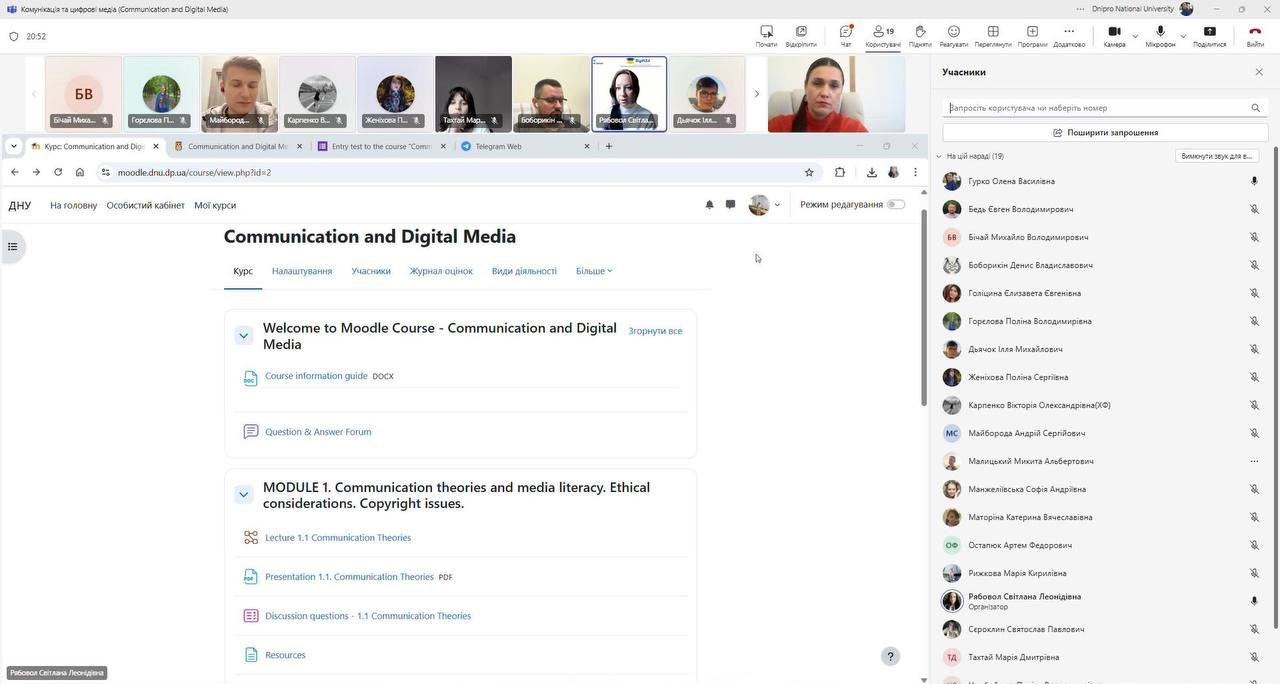Open the Moodle course index drawer
This screenshot has width=1280, height=684.
coord(13,246)
